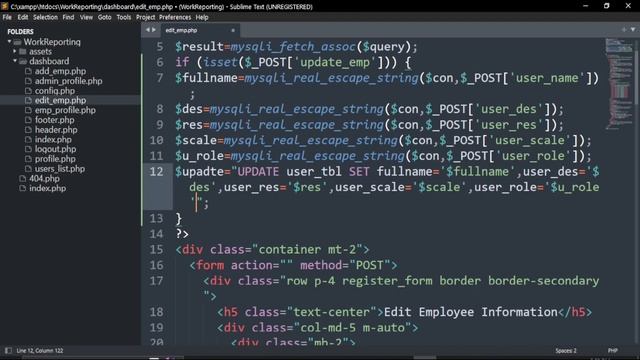
Task: Open the tab list dropdown arrow
Action: click(633, 29)
